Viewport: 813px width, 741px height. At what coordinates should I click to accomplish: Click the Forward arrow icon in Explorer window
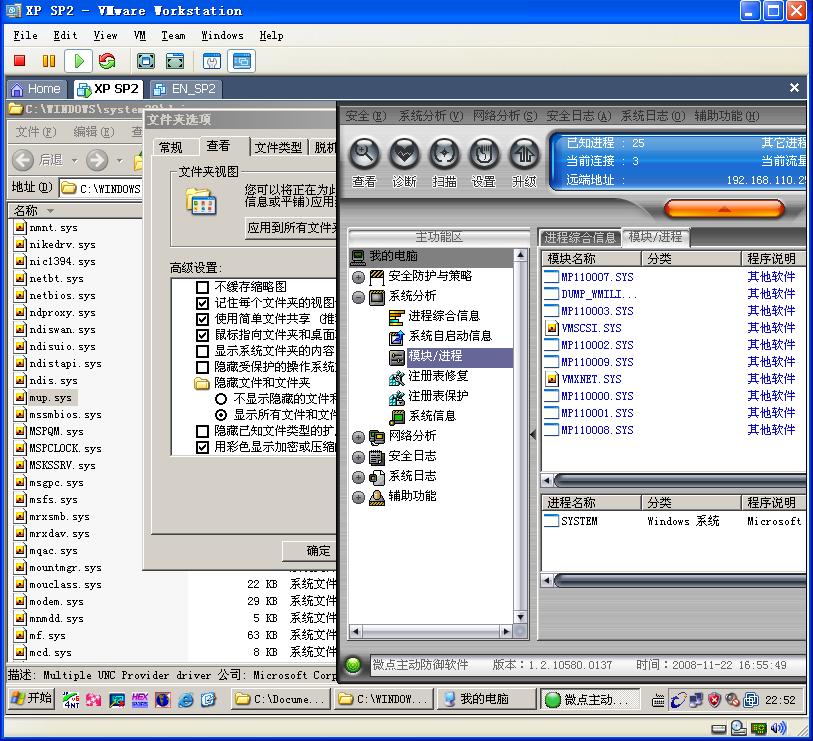tap(97, 160)
